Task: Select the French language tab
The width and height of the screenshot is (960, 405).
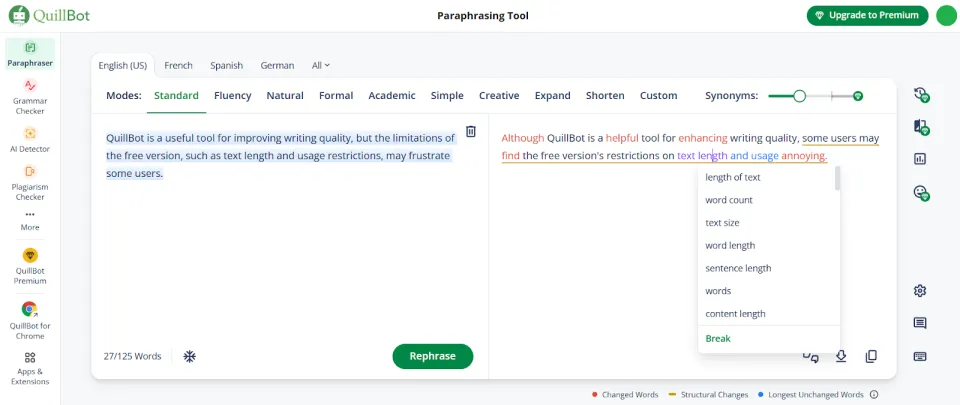Action: tap(178, 65)
